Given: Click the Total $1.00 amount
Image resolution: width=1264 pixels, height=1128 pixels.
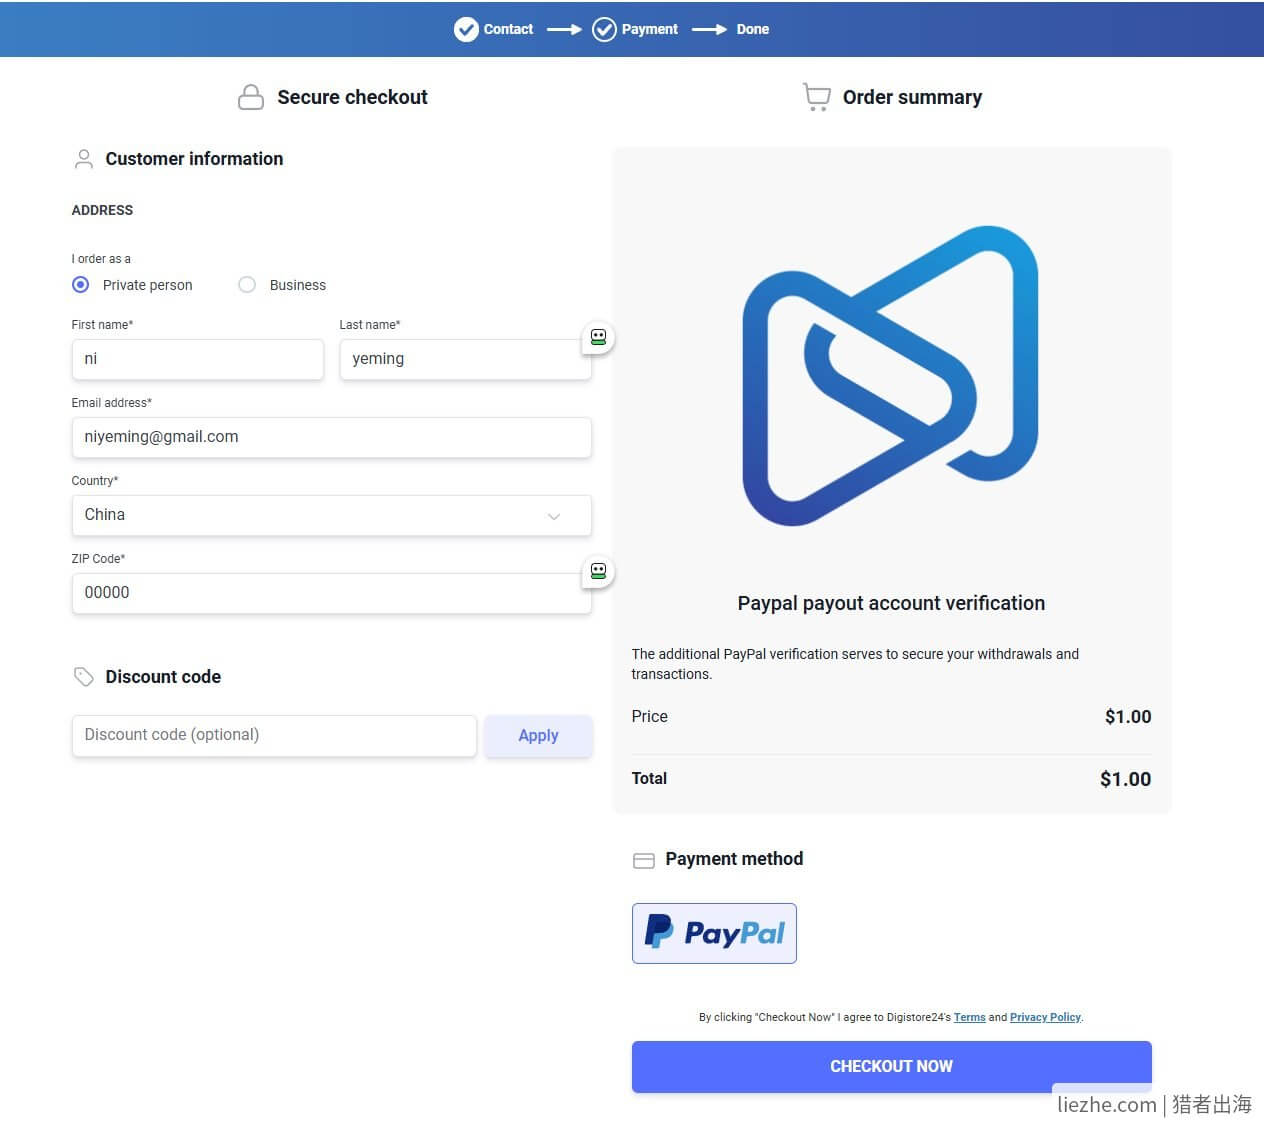Looking at the screenshot, I should [1125, 779].
